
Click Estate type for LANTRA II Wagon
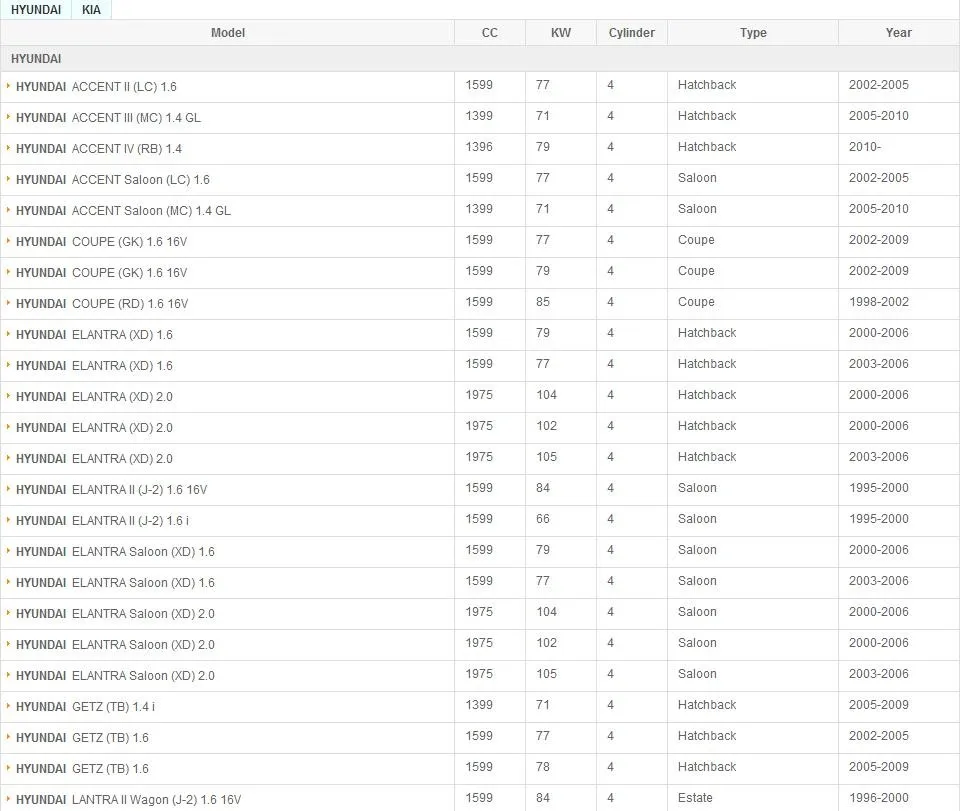click(x=695, y=798)
